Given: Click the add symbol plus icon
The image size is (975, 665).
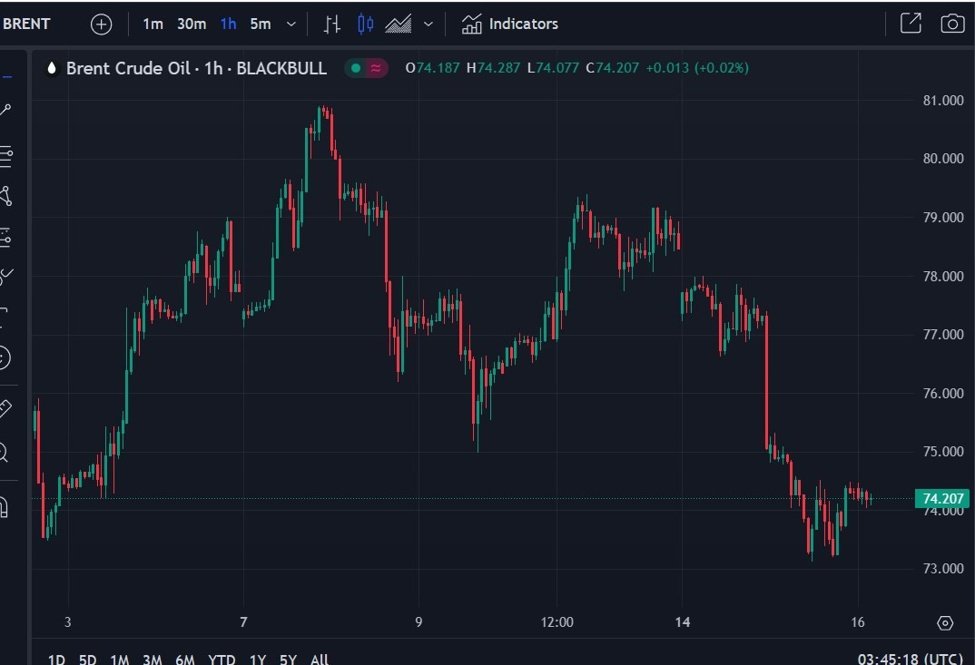Looking at the screenshot, I should click(x=101, y=24).
